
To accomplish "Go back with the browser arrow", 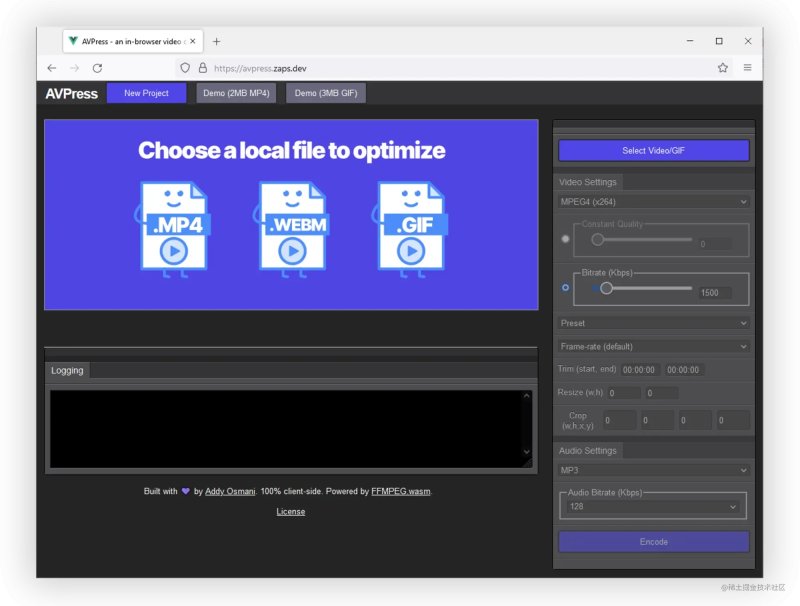I will tap(52, 68).
